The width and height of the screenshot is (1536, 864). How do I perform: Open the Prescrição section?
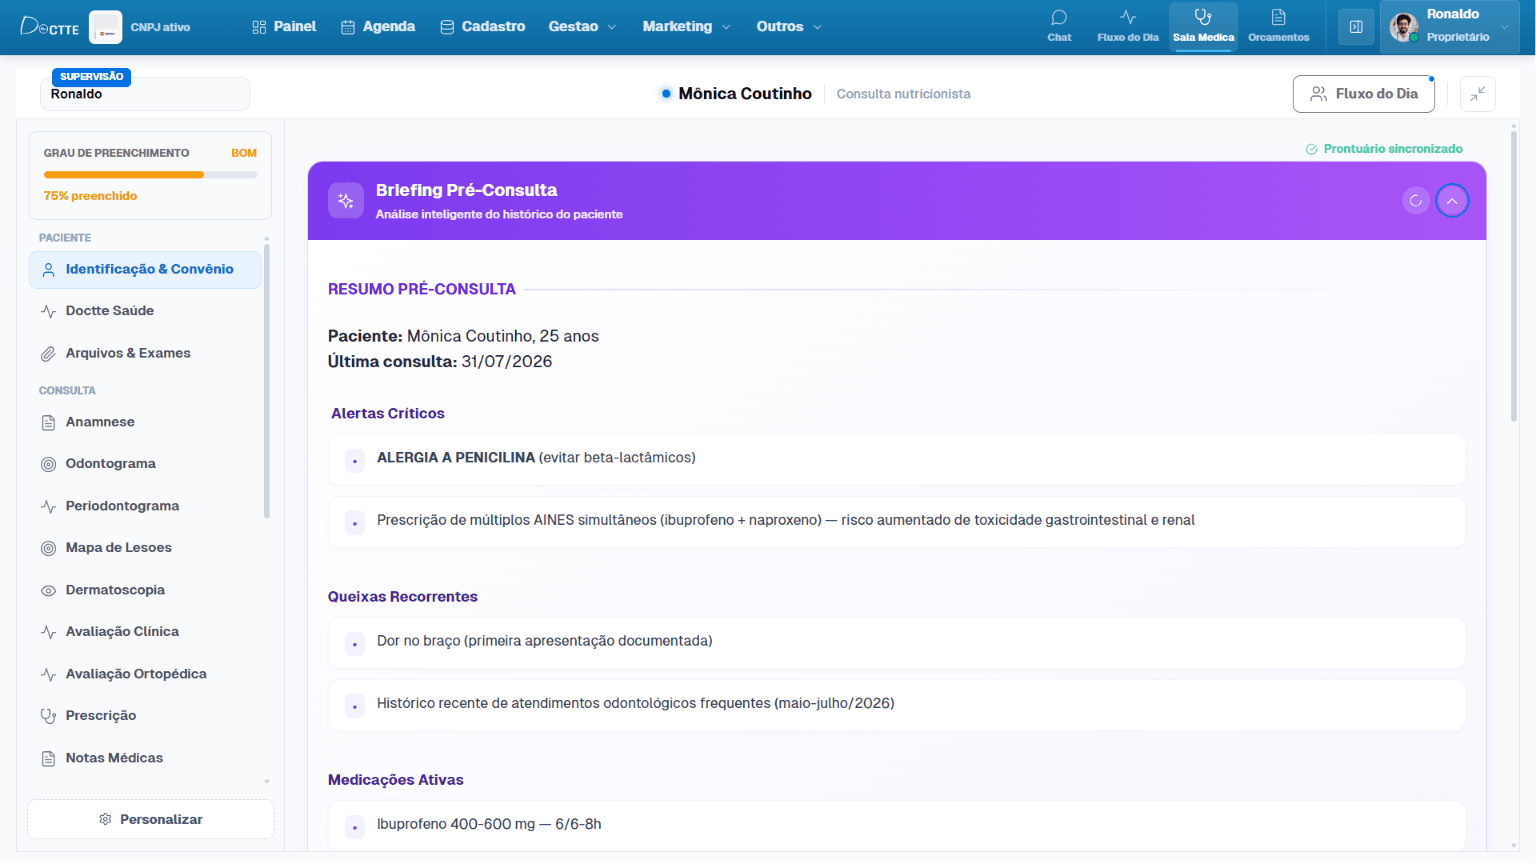pos(146,716)
